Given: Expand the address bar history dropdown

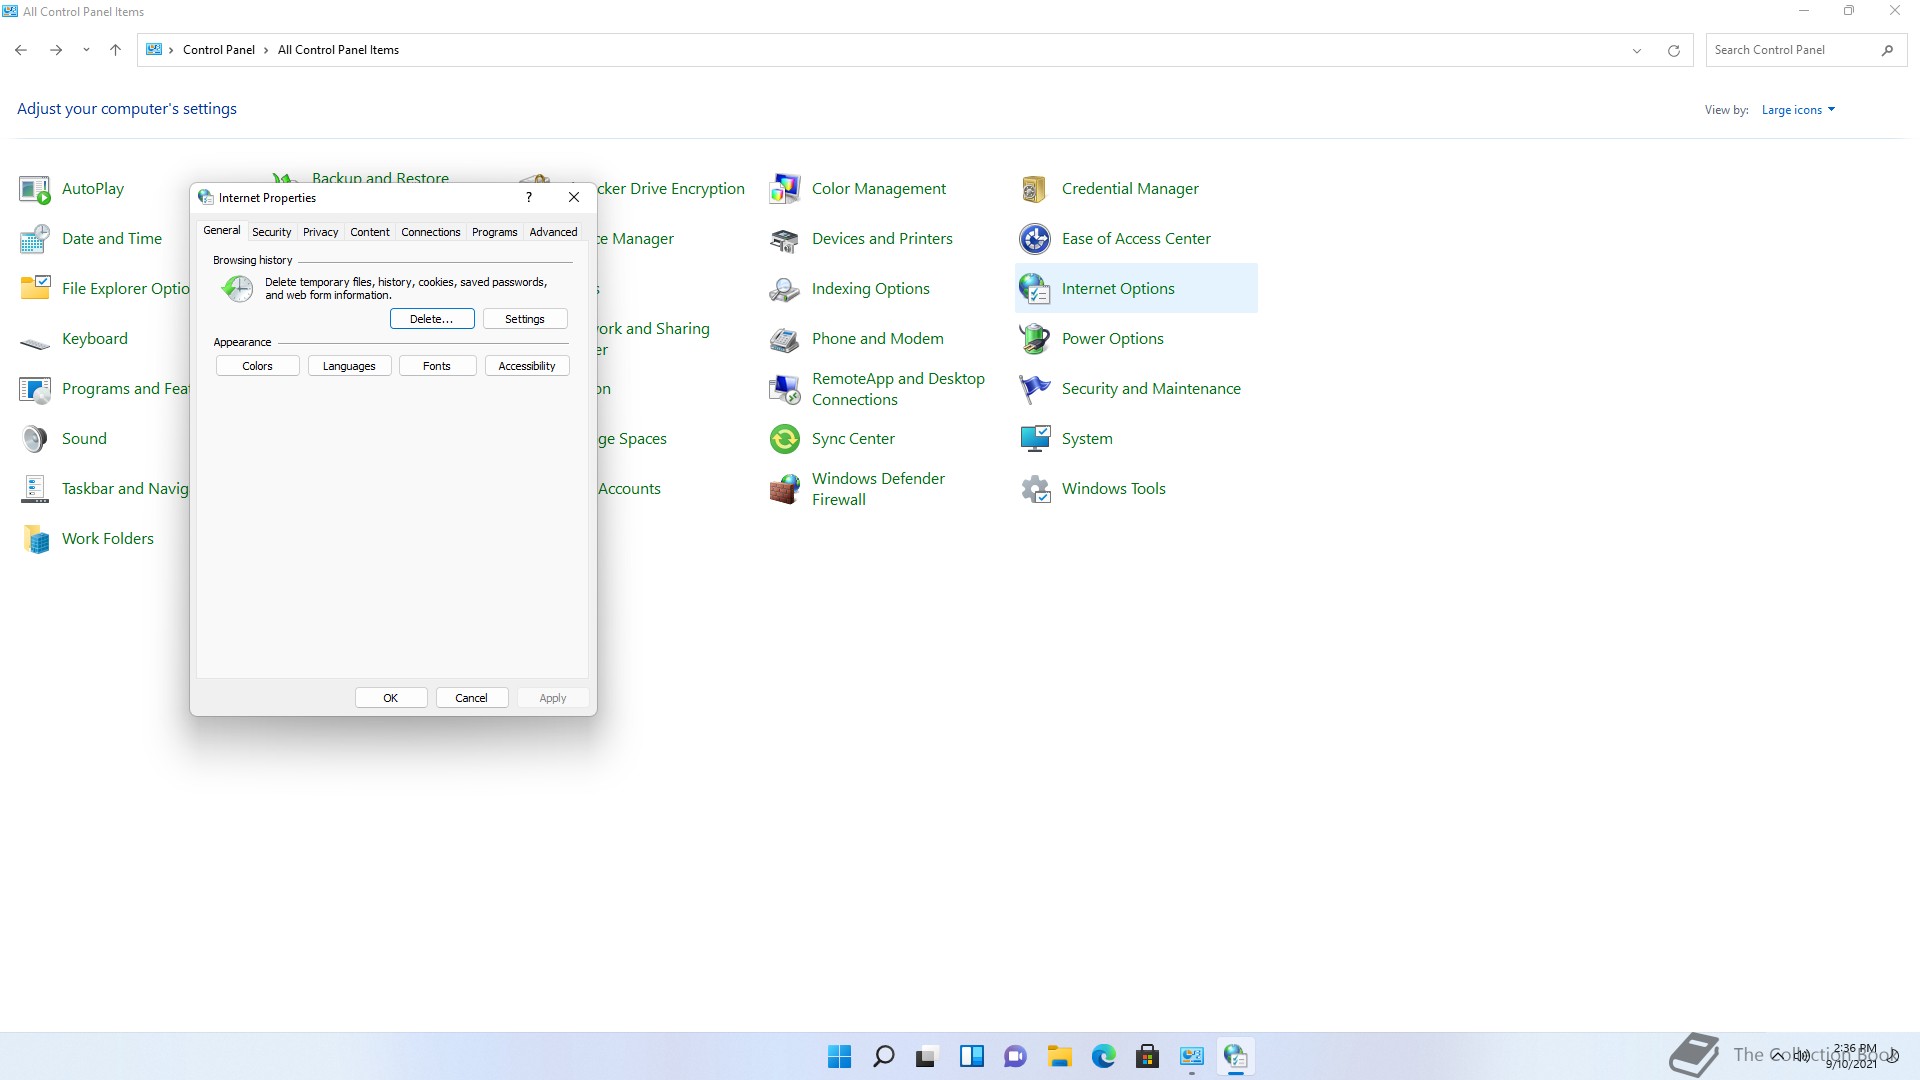Looking at the screenshot, I should coord(1637,50).
